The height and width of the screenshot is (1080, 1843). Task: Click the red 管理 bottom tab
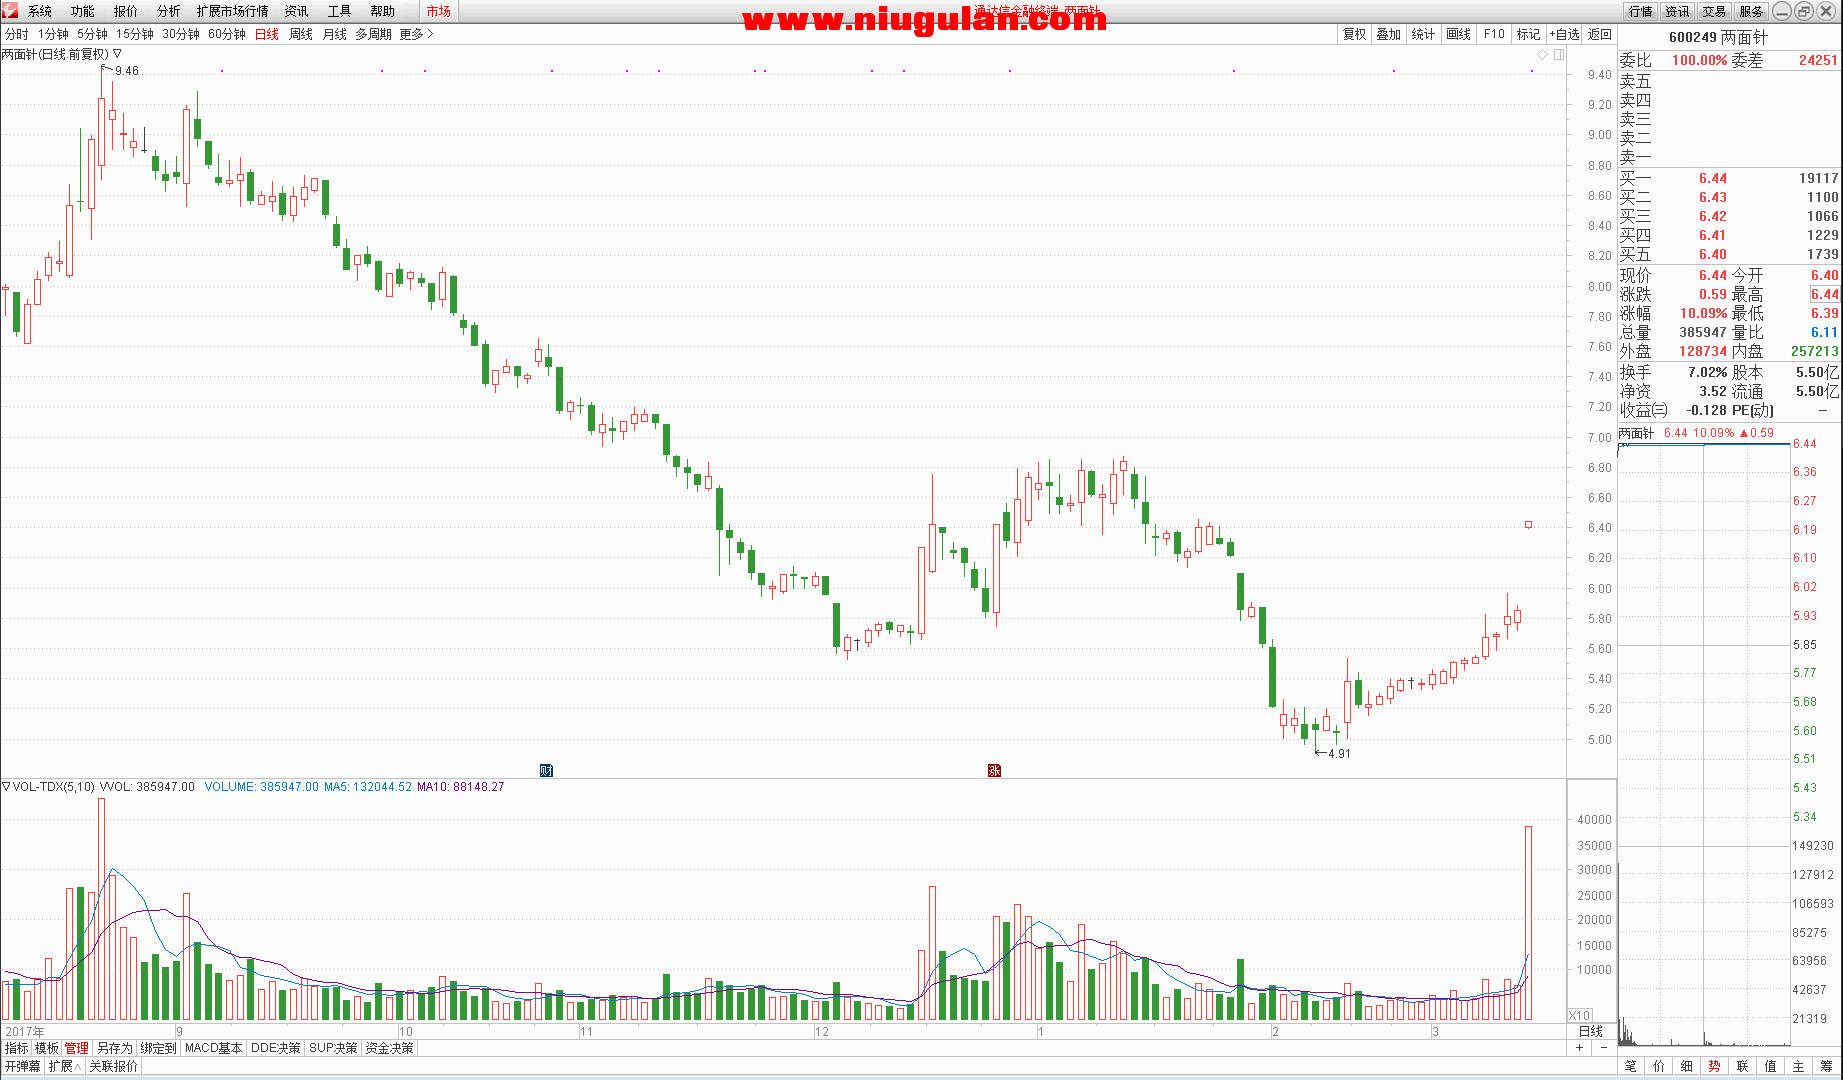point(77,1048)
